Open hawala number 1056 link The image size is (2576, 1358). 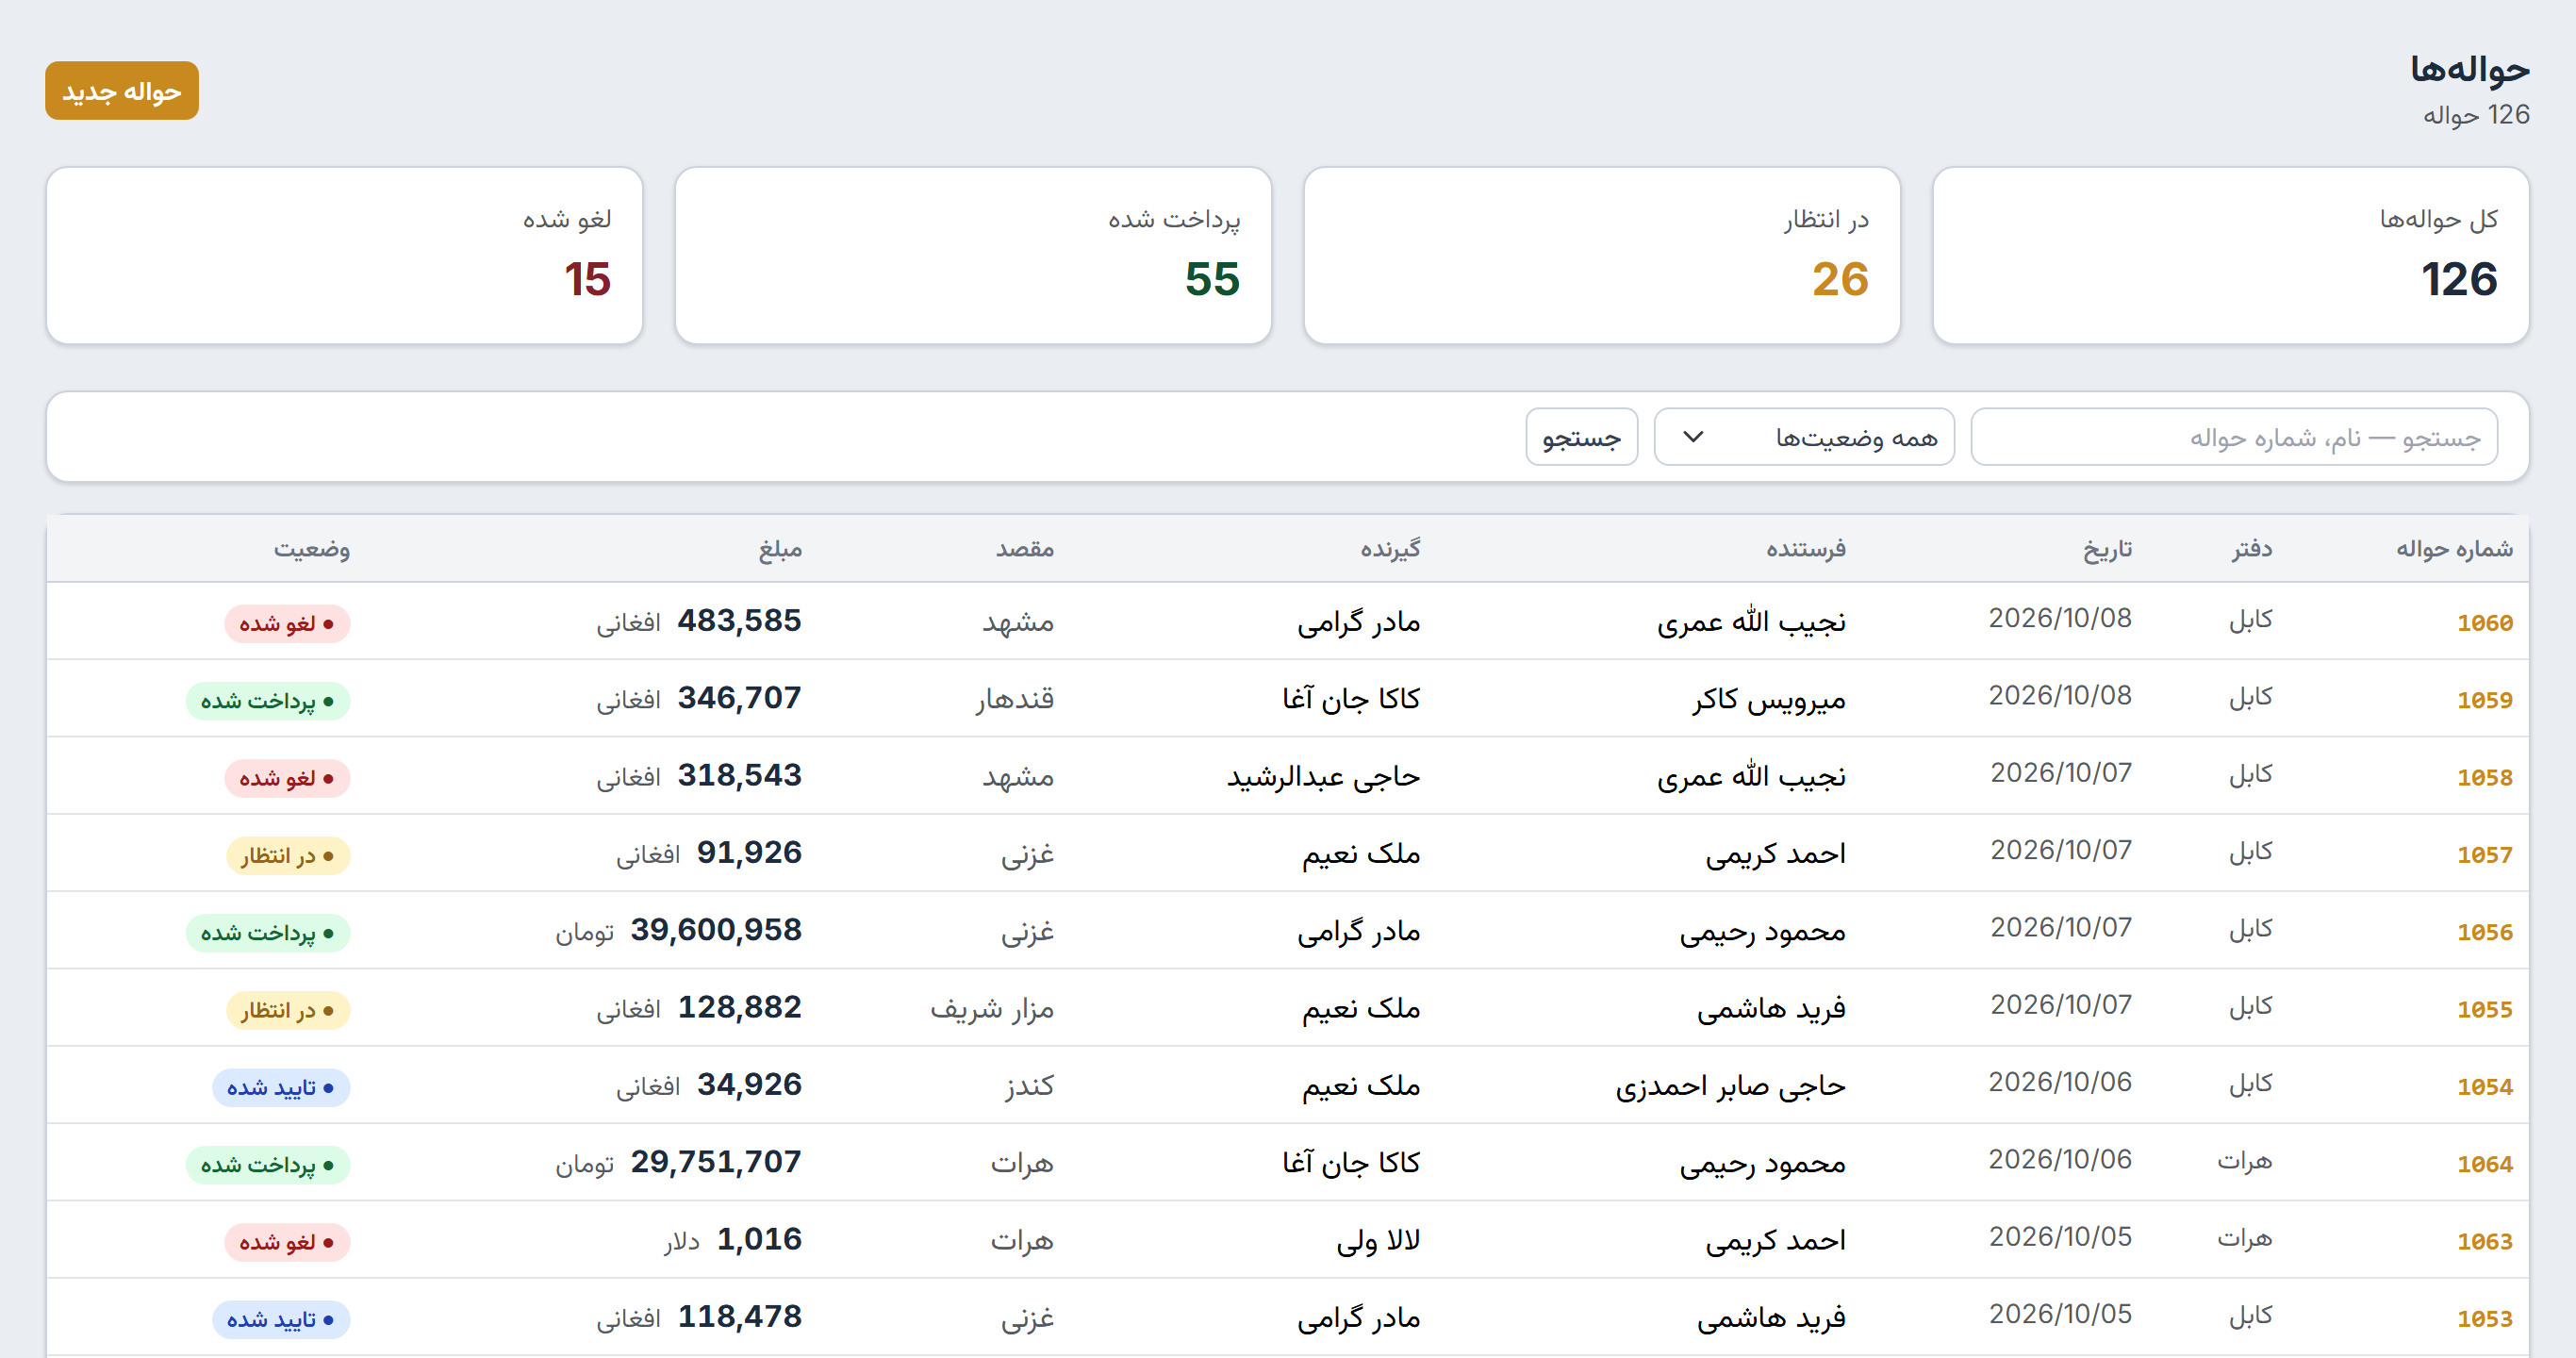2484,932
